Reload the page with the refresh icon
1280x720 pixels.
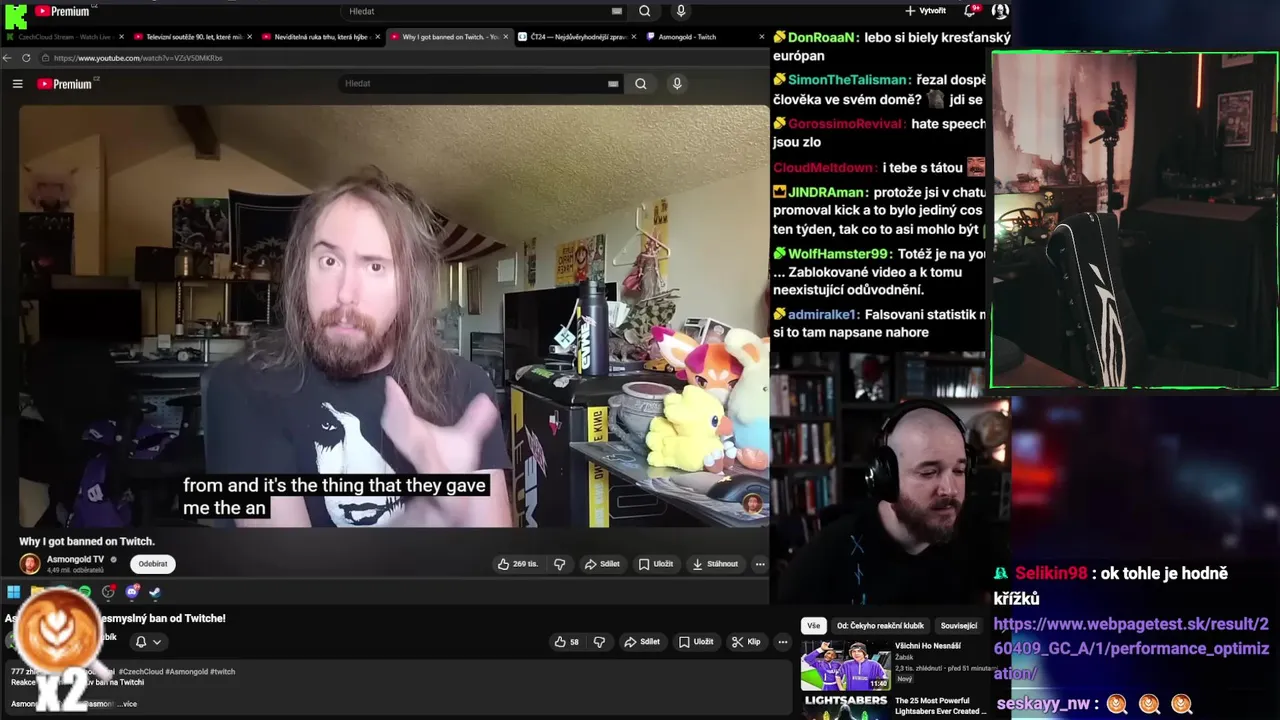pos(26,58)
